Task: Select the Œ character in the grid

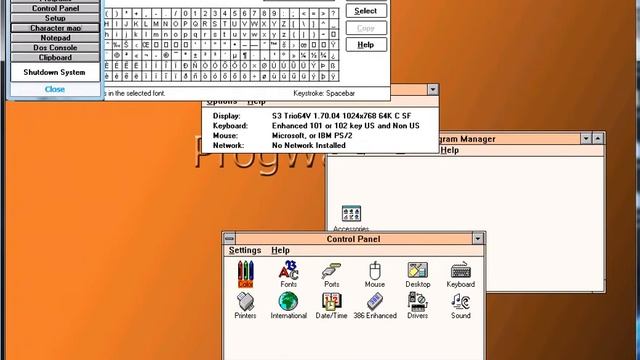Action: [146, 44]
